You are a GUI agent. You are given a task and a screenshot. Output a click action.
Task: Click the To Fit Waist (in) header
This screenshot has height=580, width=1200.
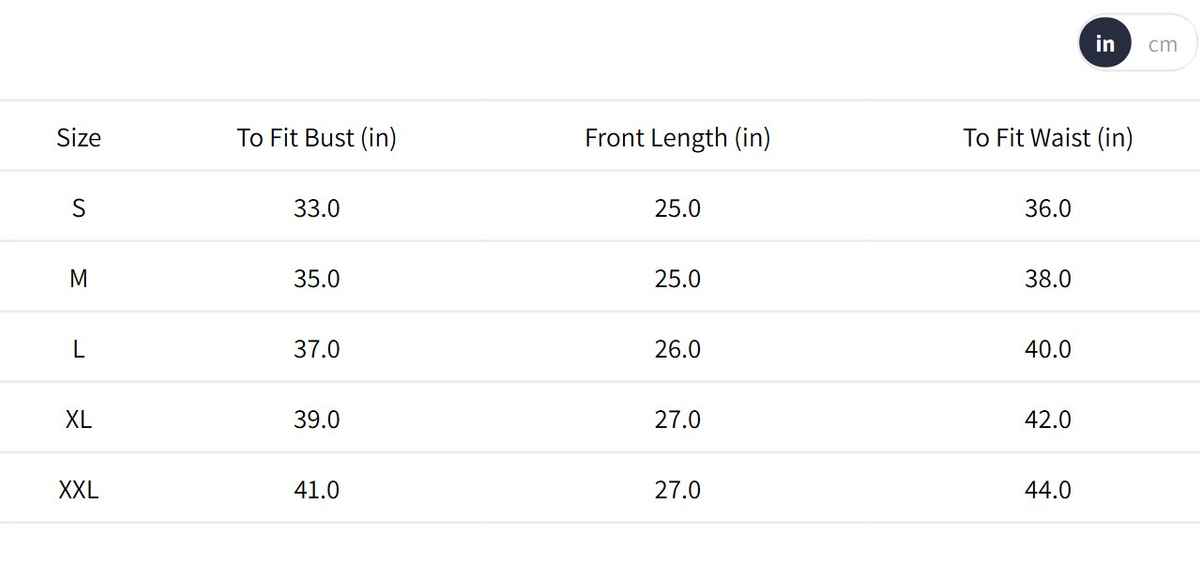[1047, 138]
